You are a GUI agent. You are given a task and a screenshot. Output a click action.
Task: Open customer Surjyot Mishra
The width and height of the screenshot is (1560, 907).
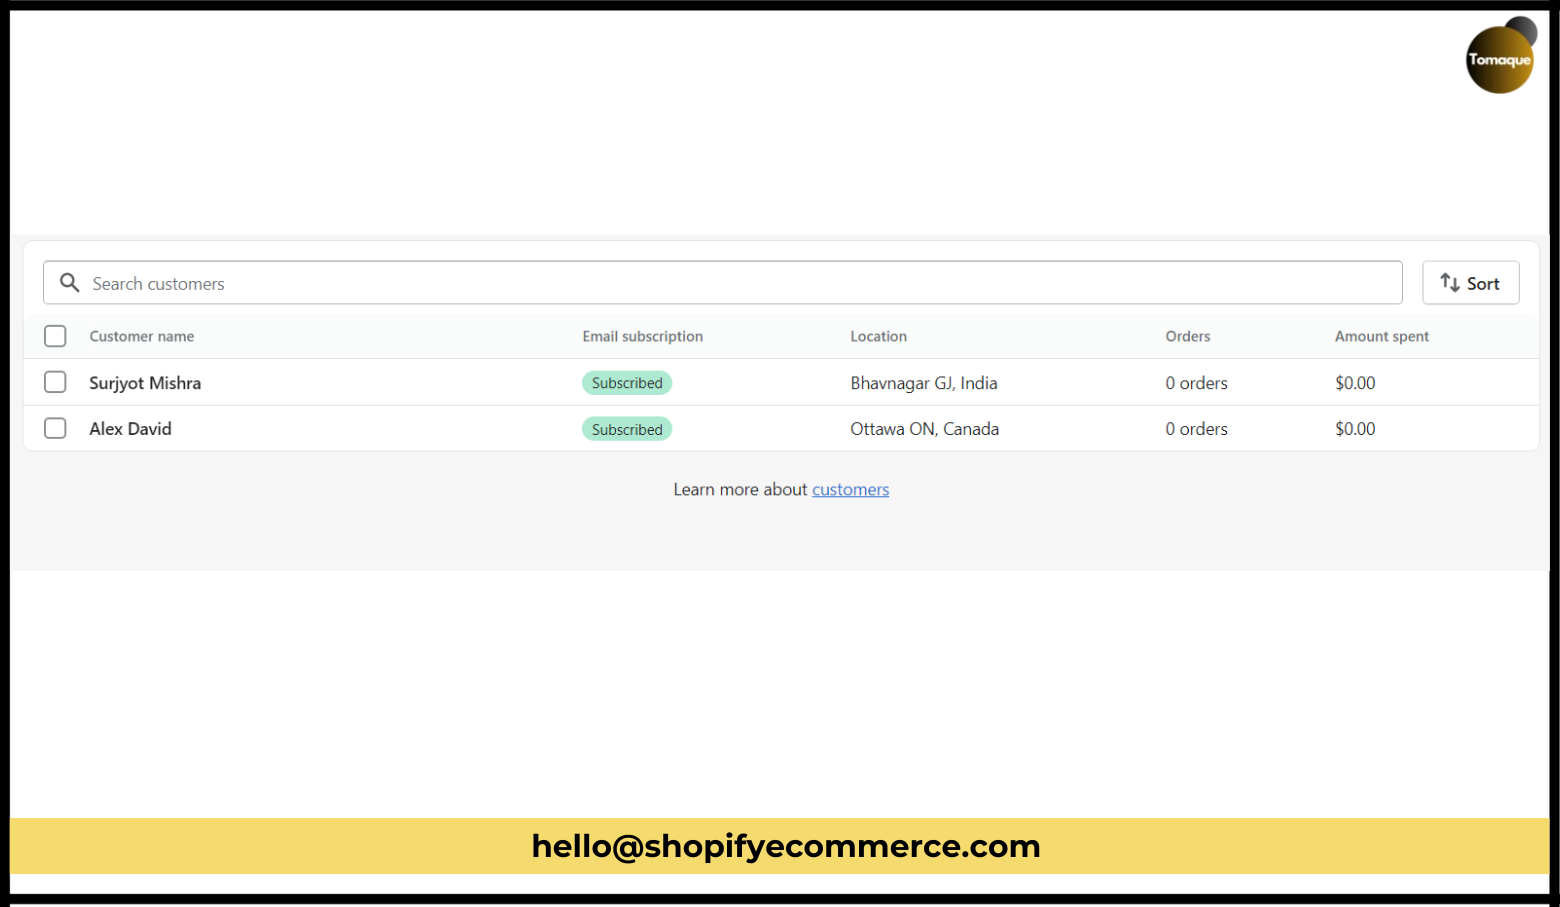(x=145, y=383)
